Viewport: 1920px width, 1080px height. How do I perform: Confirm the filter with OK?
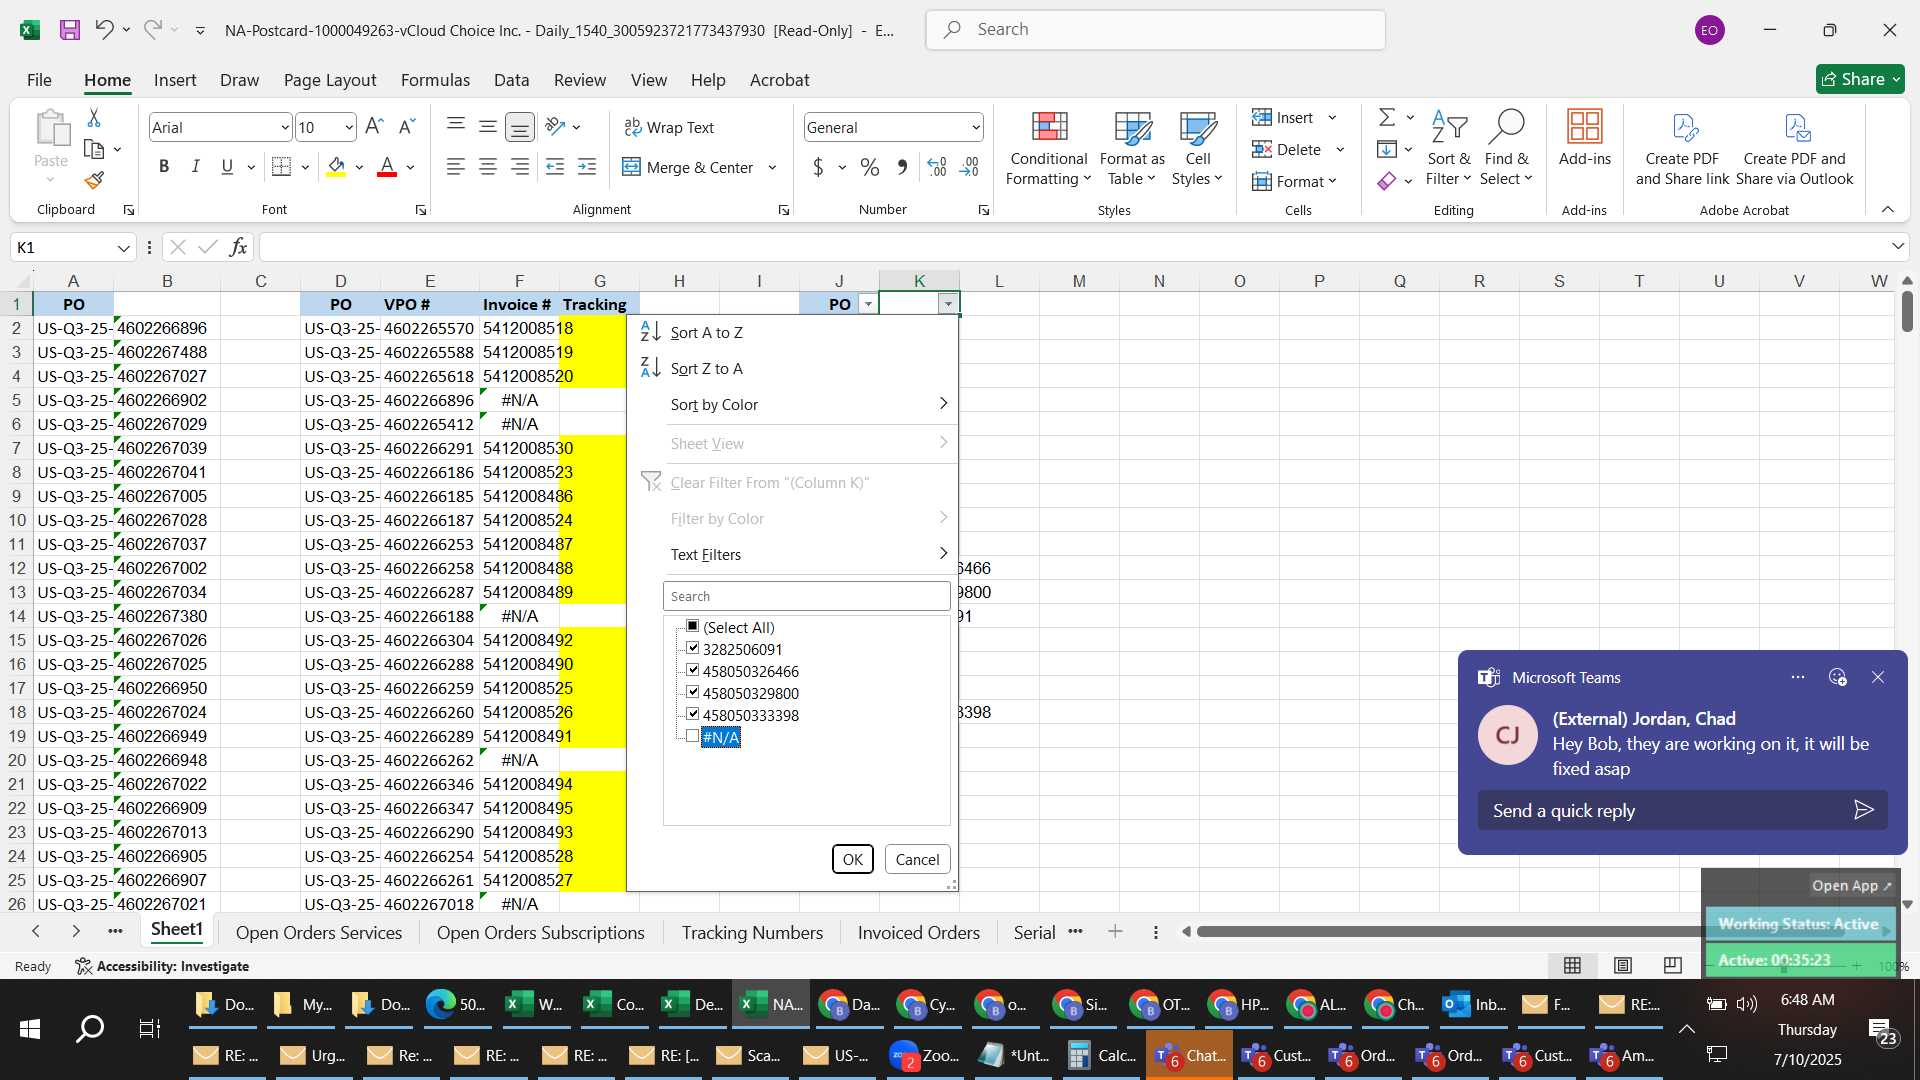(852, 859)
